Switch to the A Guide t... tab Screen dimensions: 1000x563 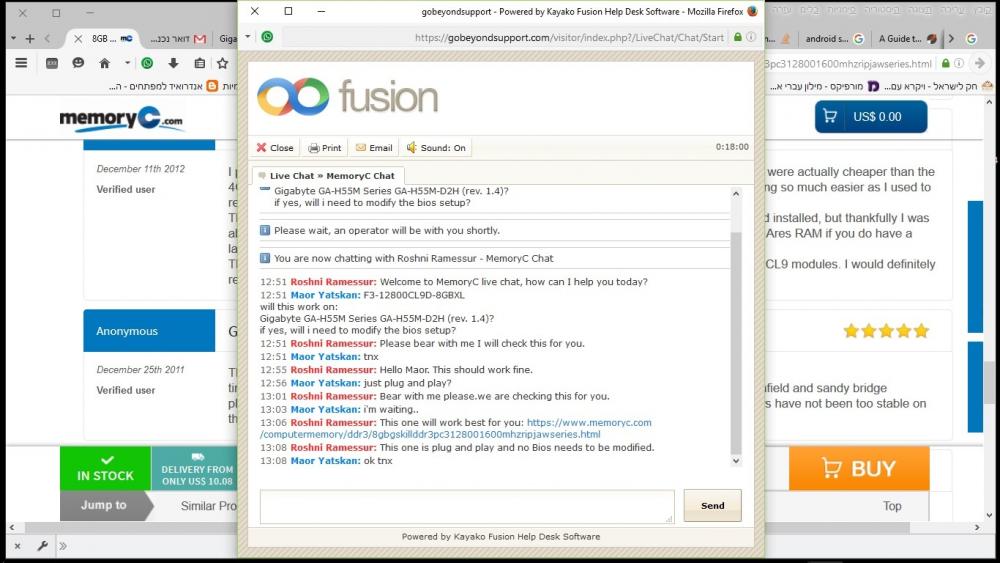[x=907, y=39]
